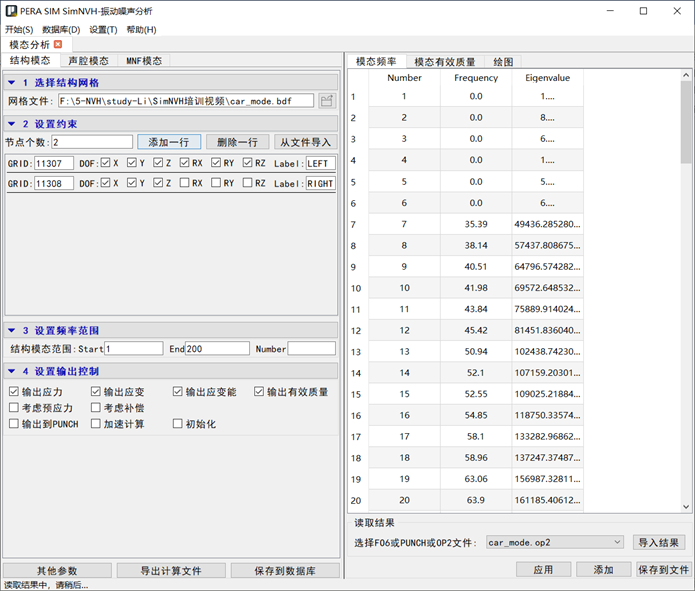Enable the 加速计算 checkbox

pos(96,424)
